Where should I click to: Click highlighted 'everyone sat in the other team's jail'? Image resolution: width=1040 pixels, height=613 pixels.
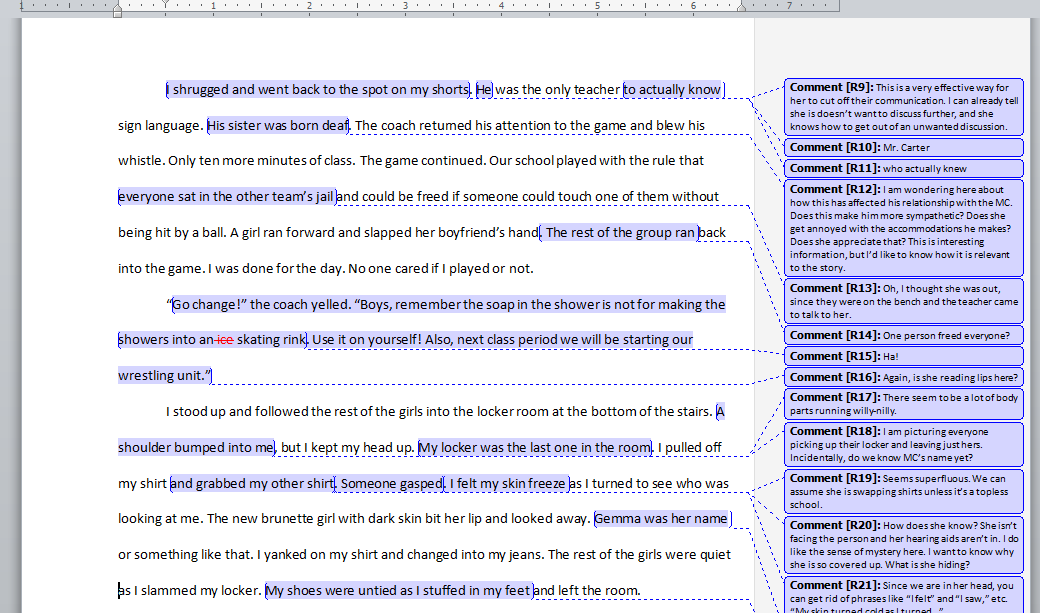point(226,197)
